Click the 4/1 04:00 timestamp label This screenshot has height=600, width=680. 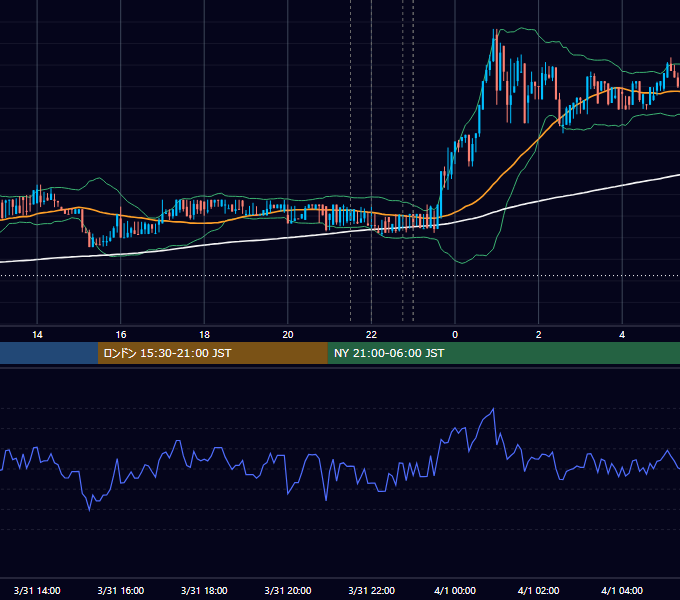click(x=622, y=590)
